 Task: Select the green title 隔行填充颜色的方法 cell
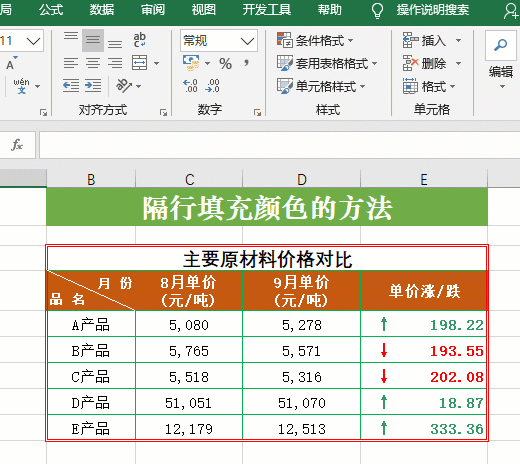(x=267, y=207)
